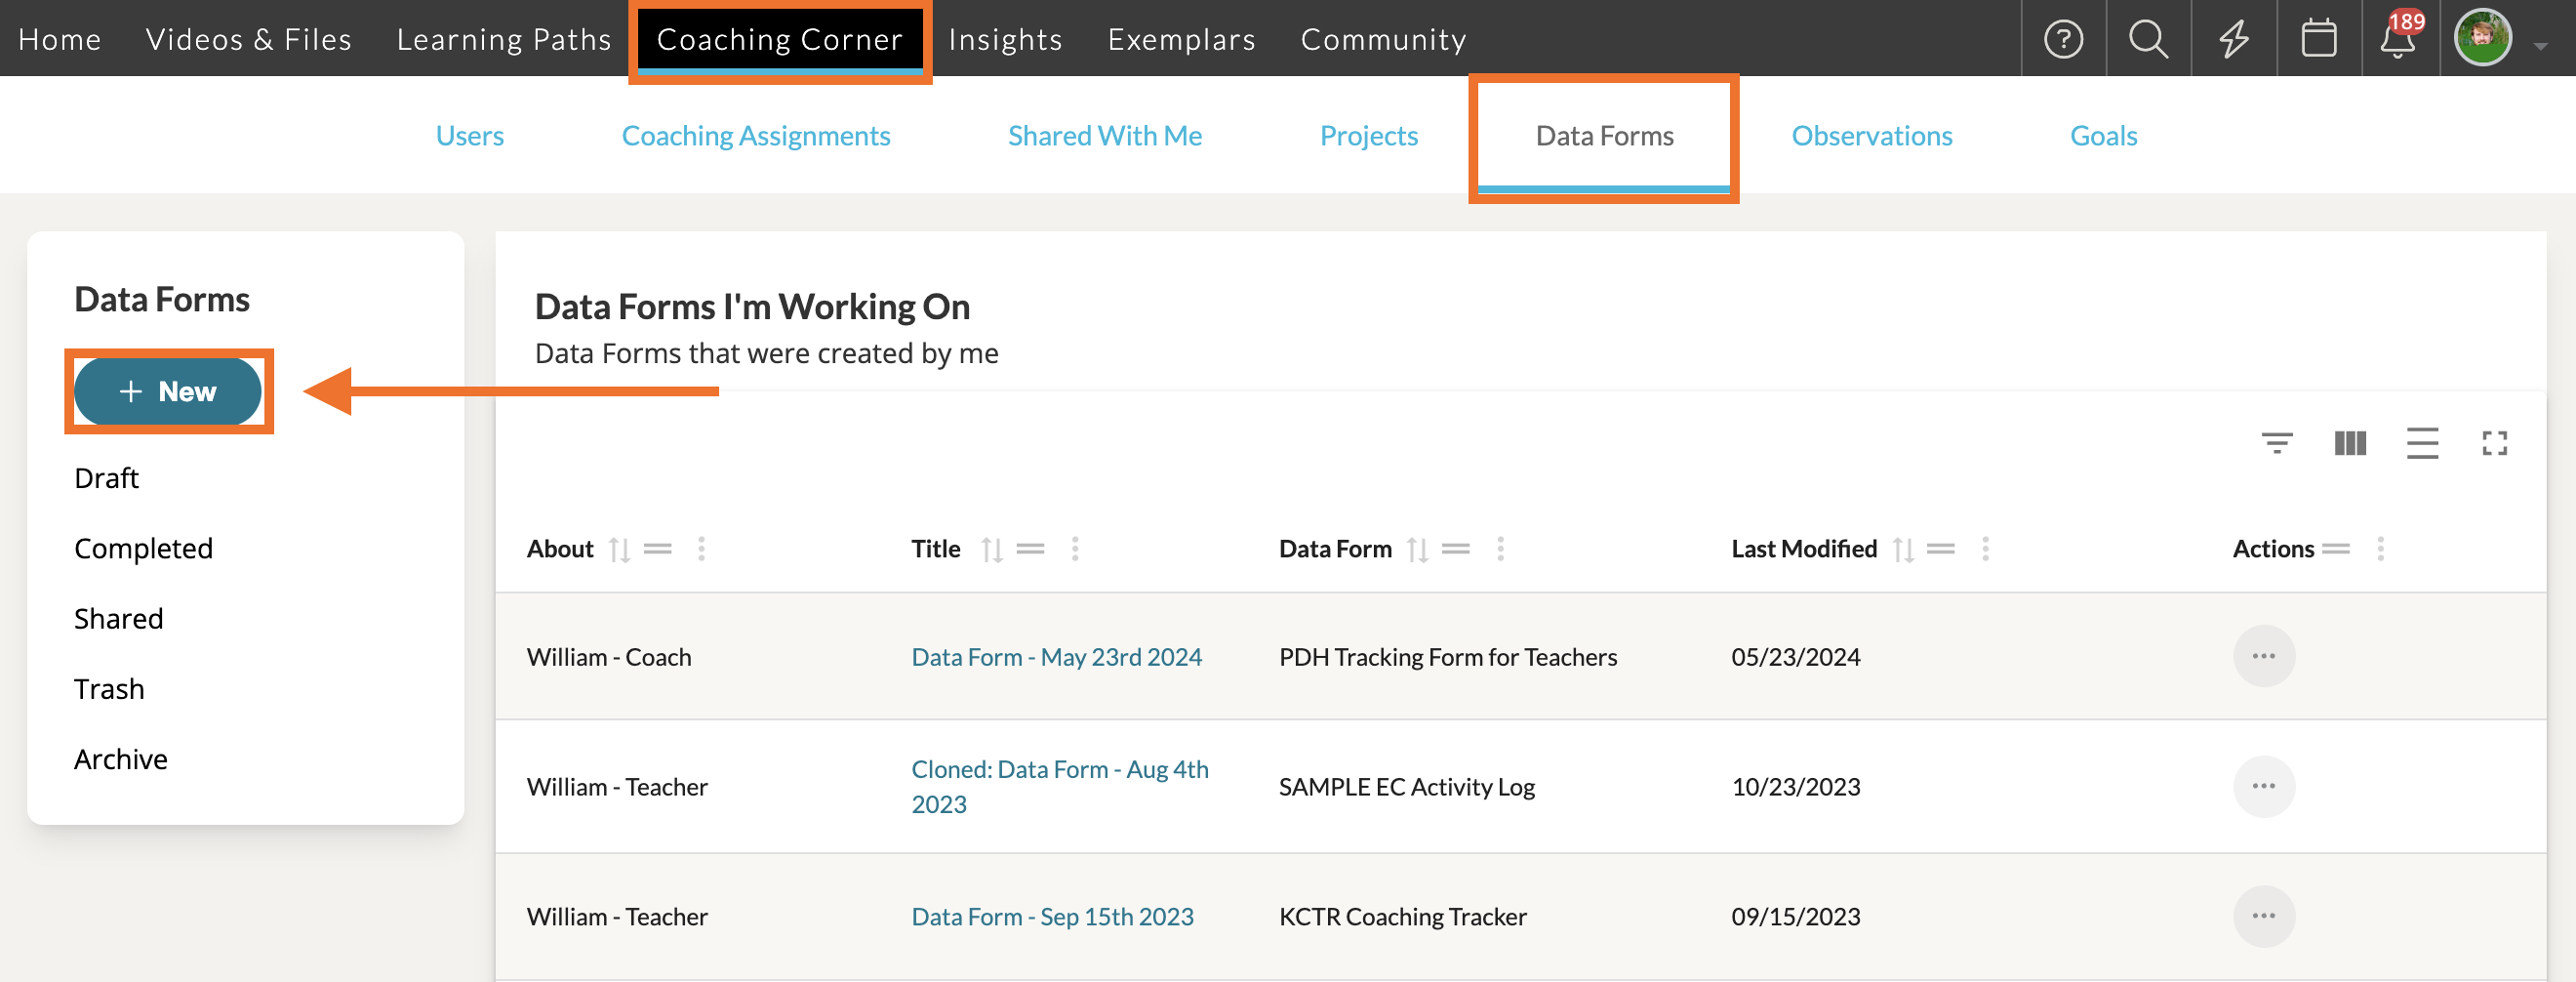Toggle sort on the Last Modified column

(1903, 549)
